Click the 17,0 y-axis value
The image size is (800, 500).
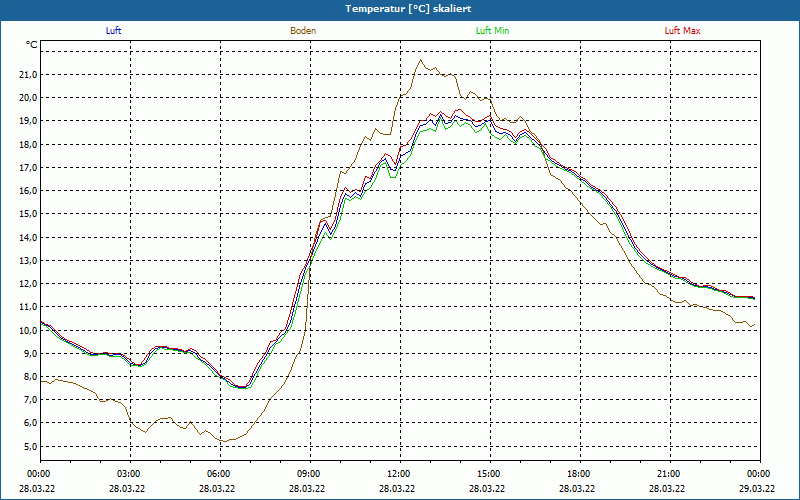click(29, 167)
